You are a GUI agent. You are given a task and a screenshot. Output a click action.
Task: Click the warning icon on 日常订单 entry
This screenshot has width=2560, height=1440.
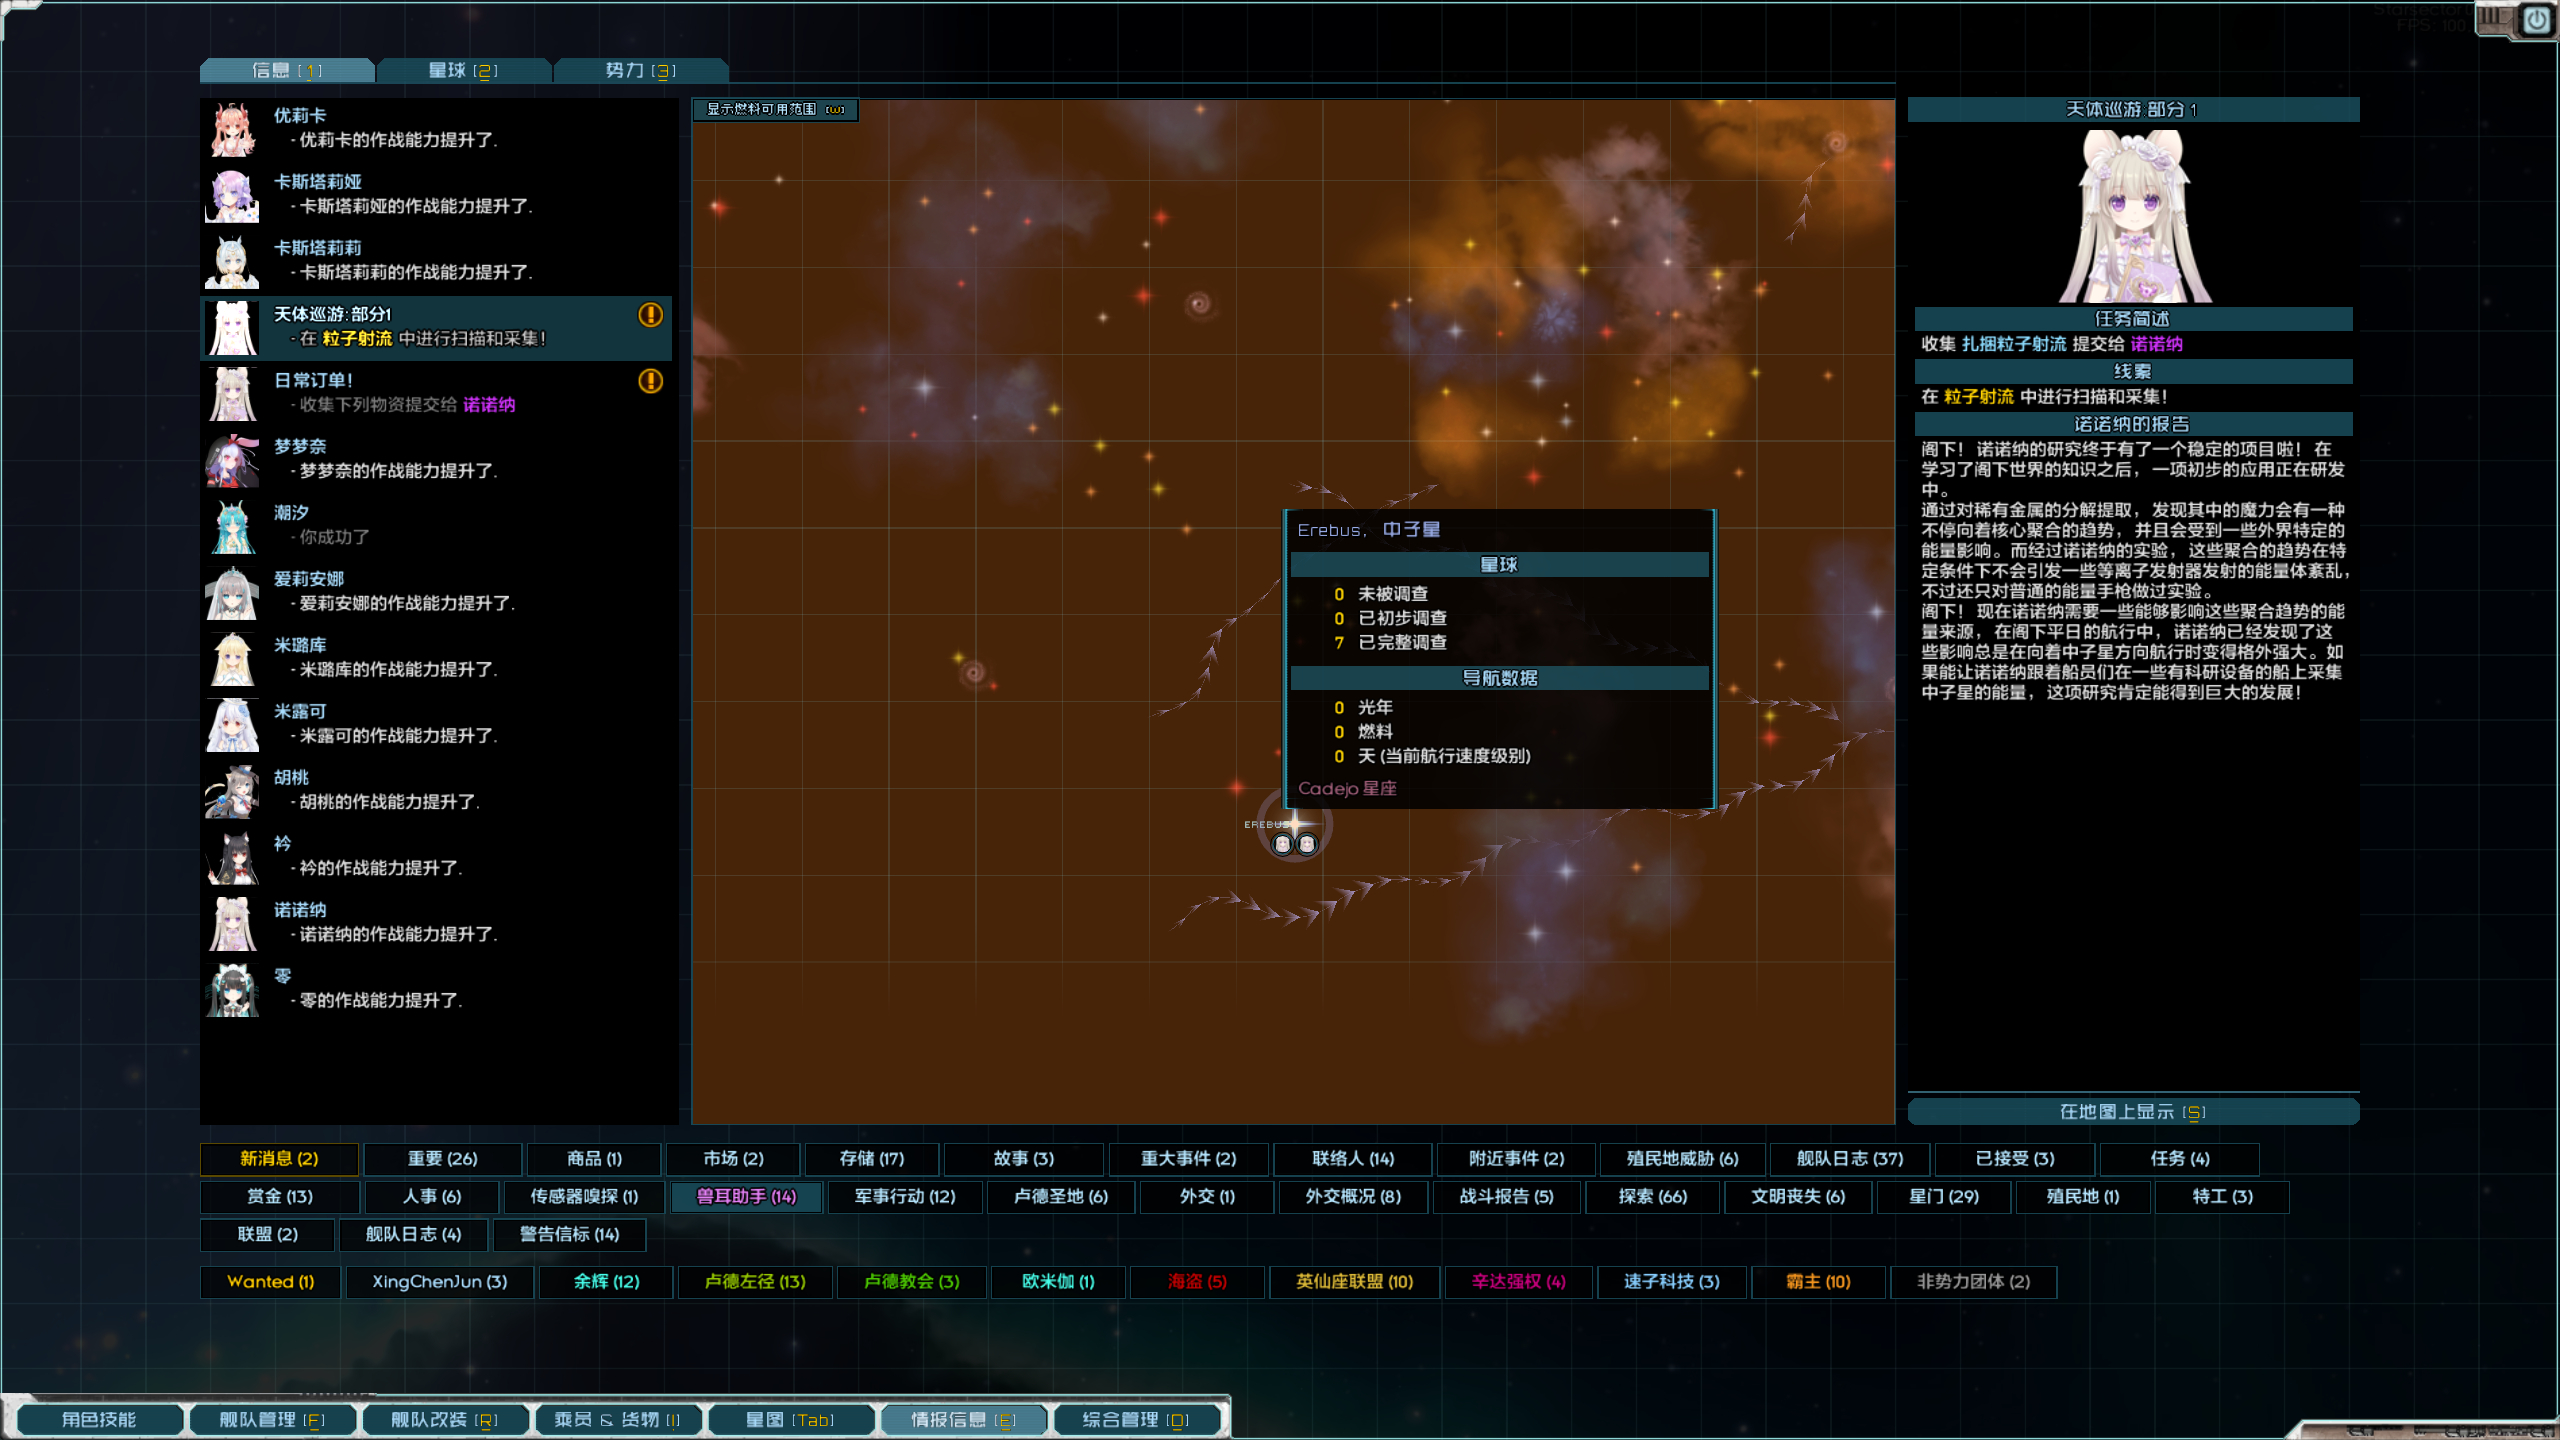(x=650, y=381)
